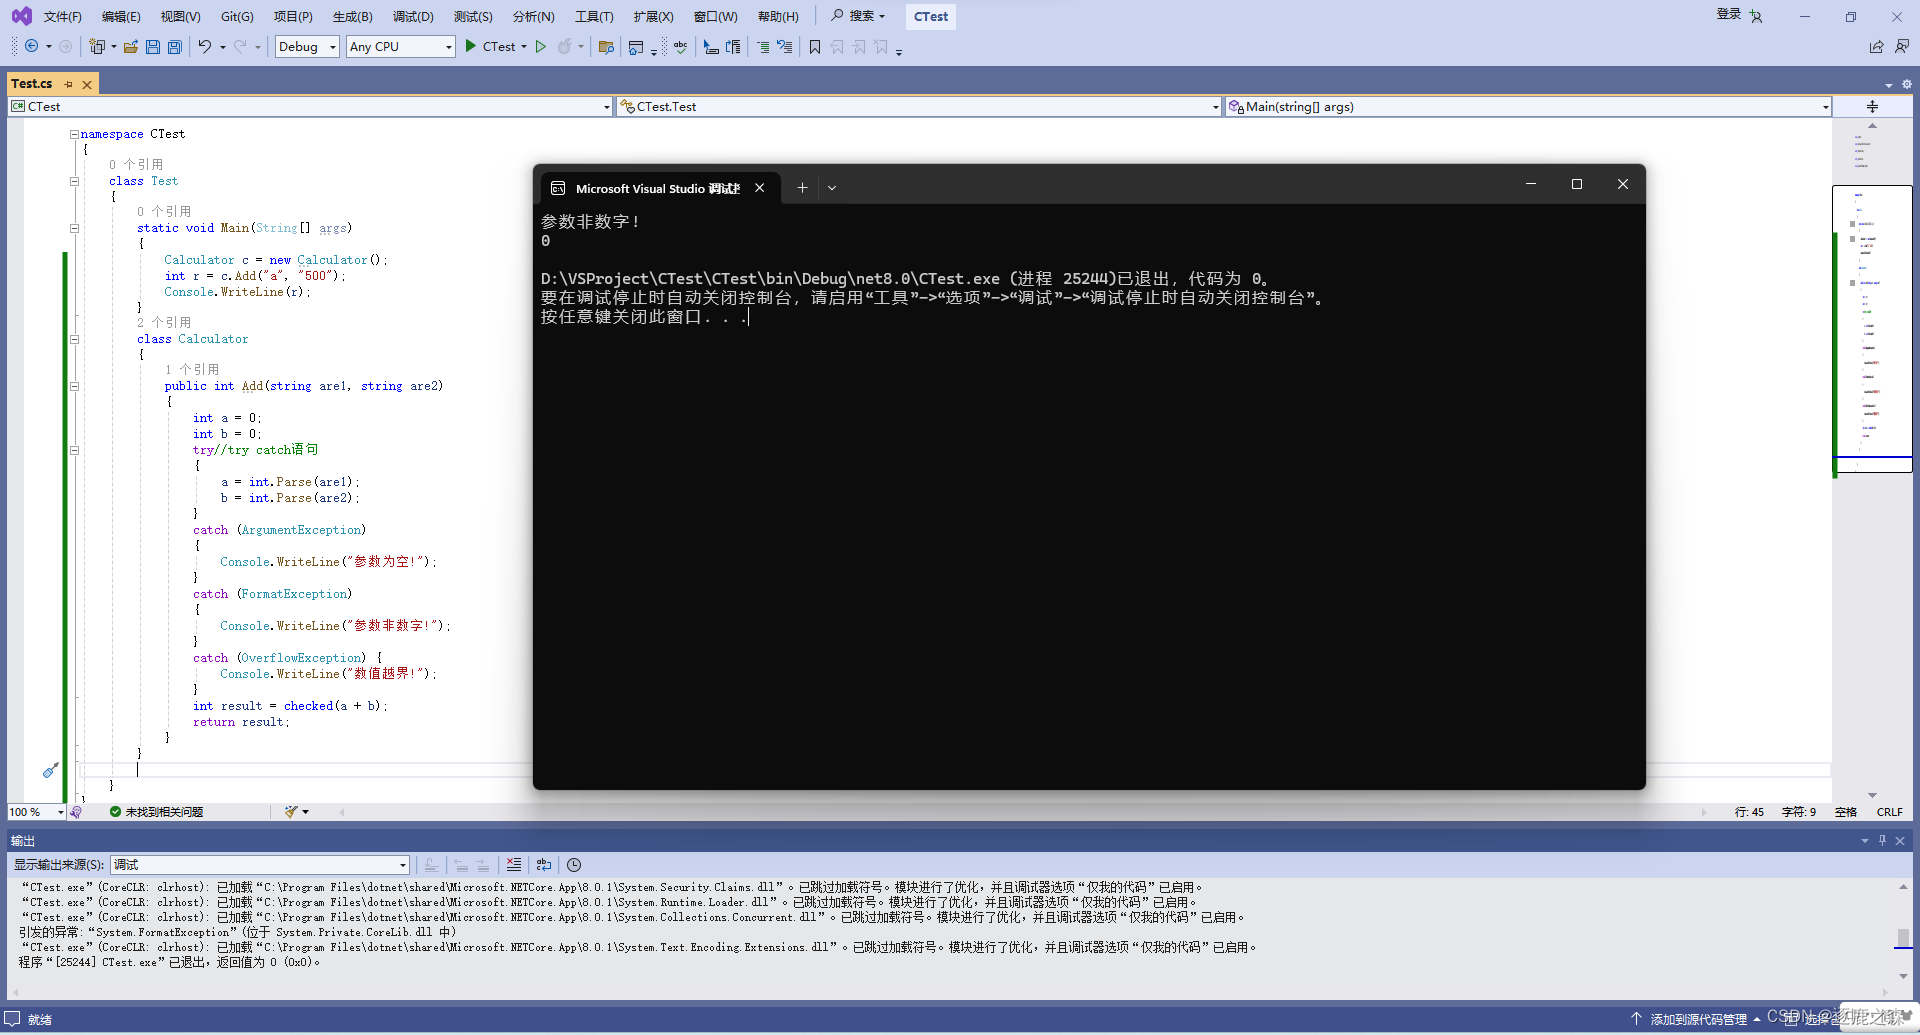
Task: Add new tab in debug console window
Action: (802, 187)
